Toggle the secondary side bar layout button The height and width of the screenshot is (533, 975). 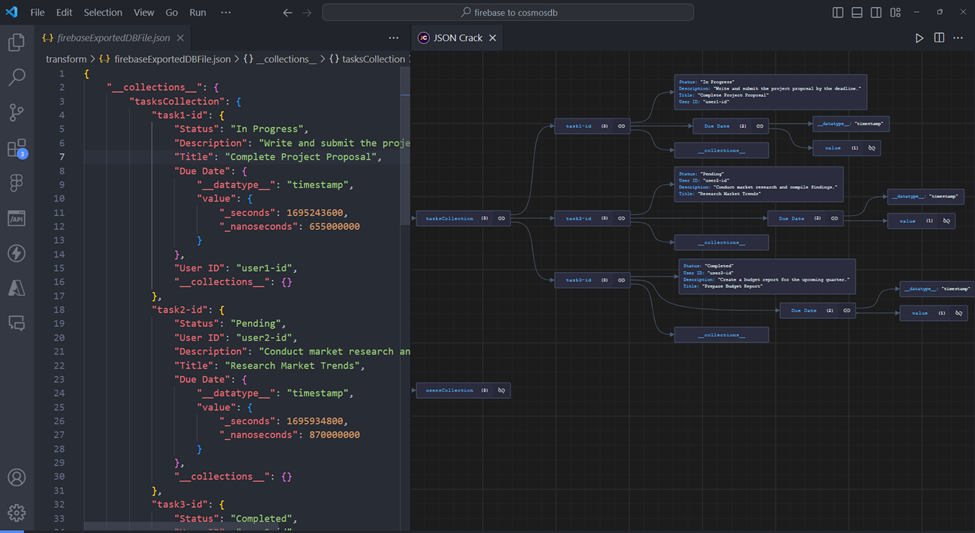point(876,13)
